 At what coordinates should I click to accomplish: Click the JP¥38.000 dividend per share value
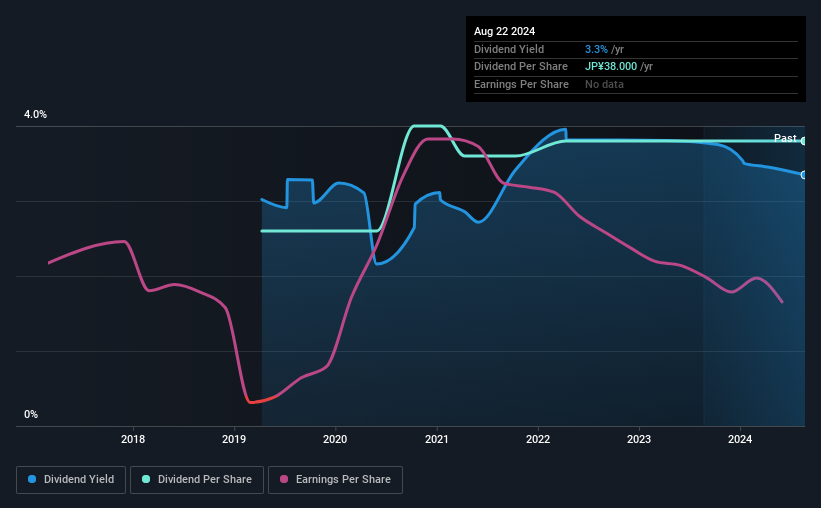point(611,67)
